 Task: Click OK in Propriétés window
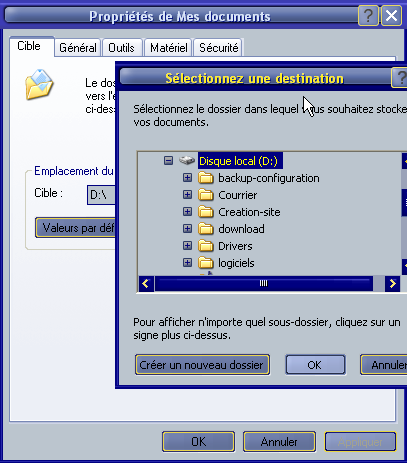coord(199,442)
